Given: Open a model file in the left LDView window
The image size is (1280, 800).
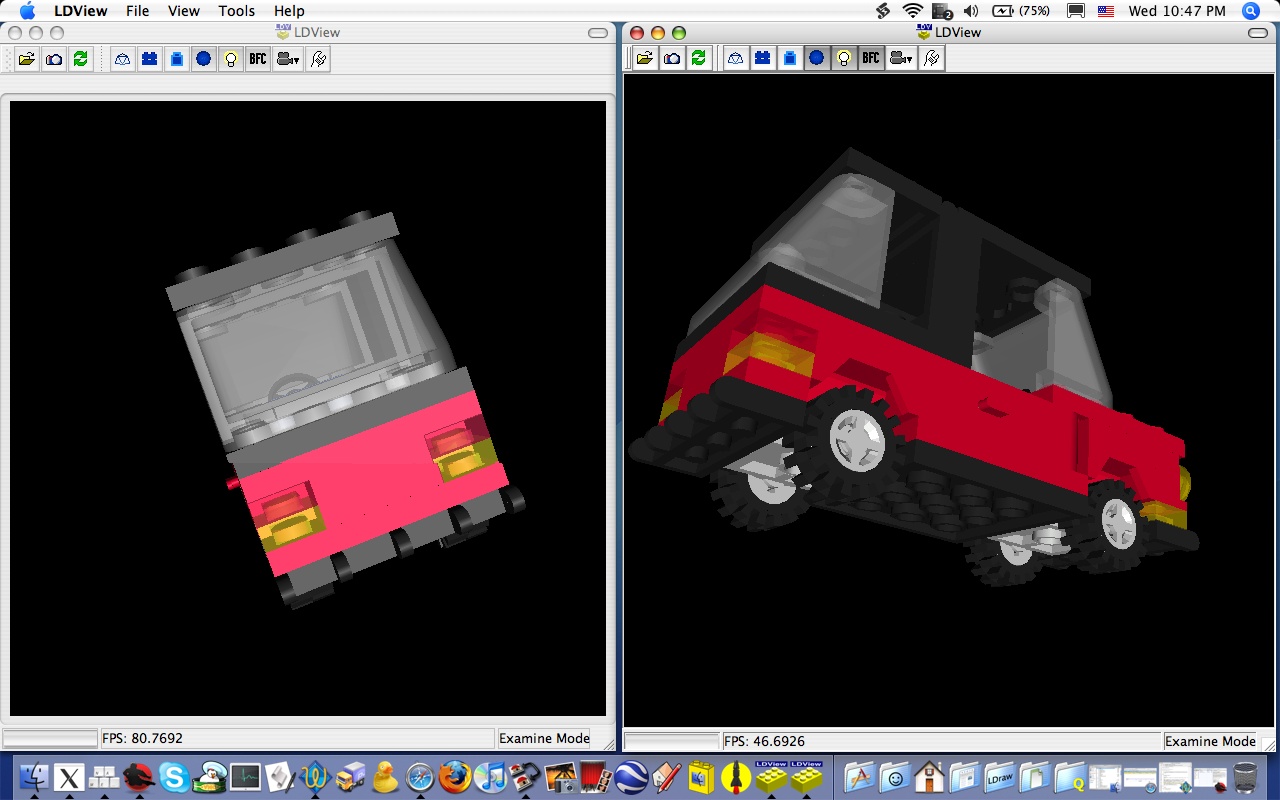Looking at the screenshot, I should pyautogui.click(x=26, y=58).
